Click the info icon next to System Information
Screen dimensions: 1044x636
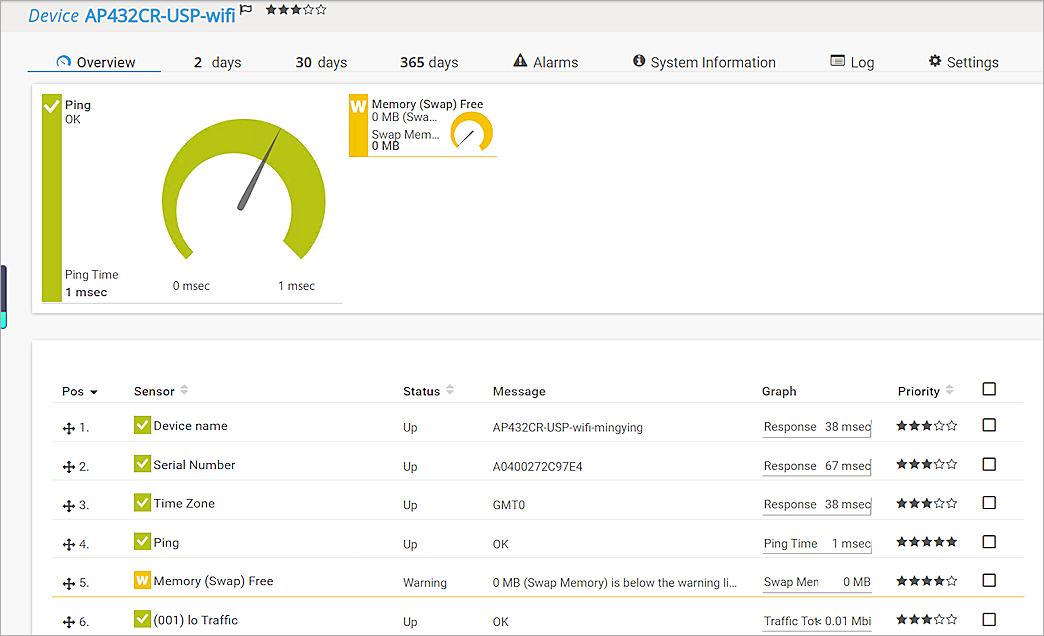[x=639, y=60]
